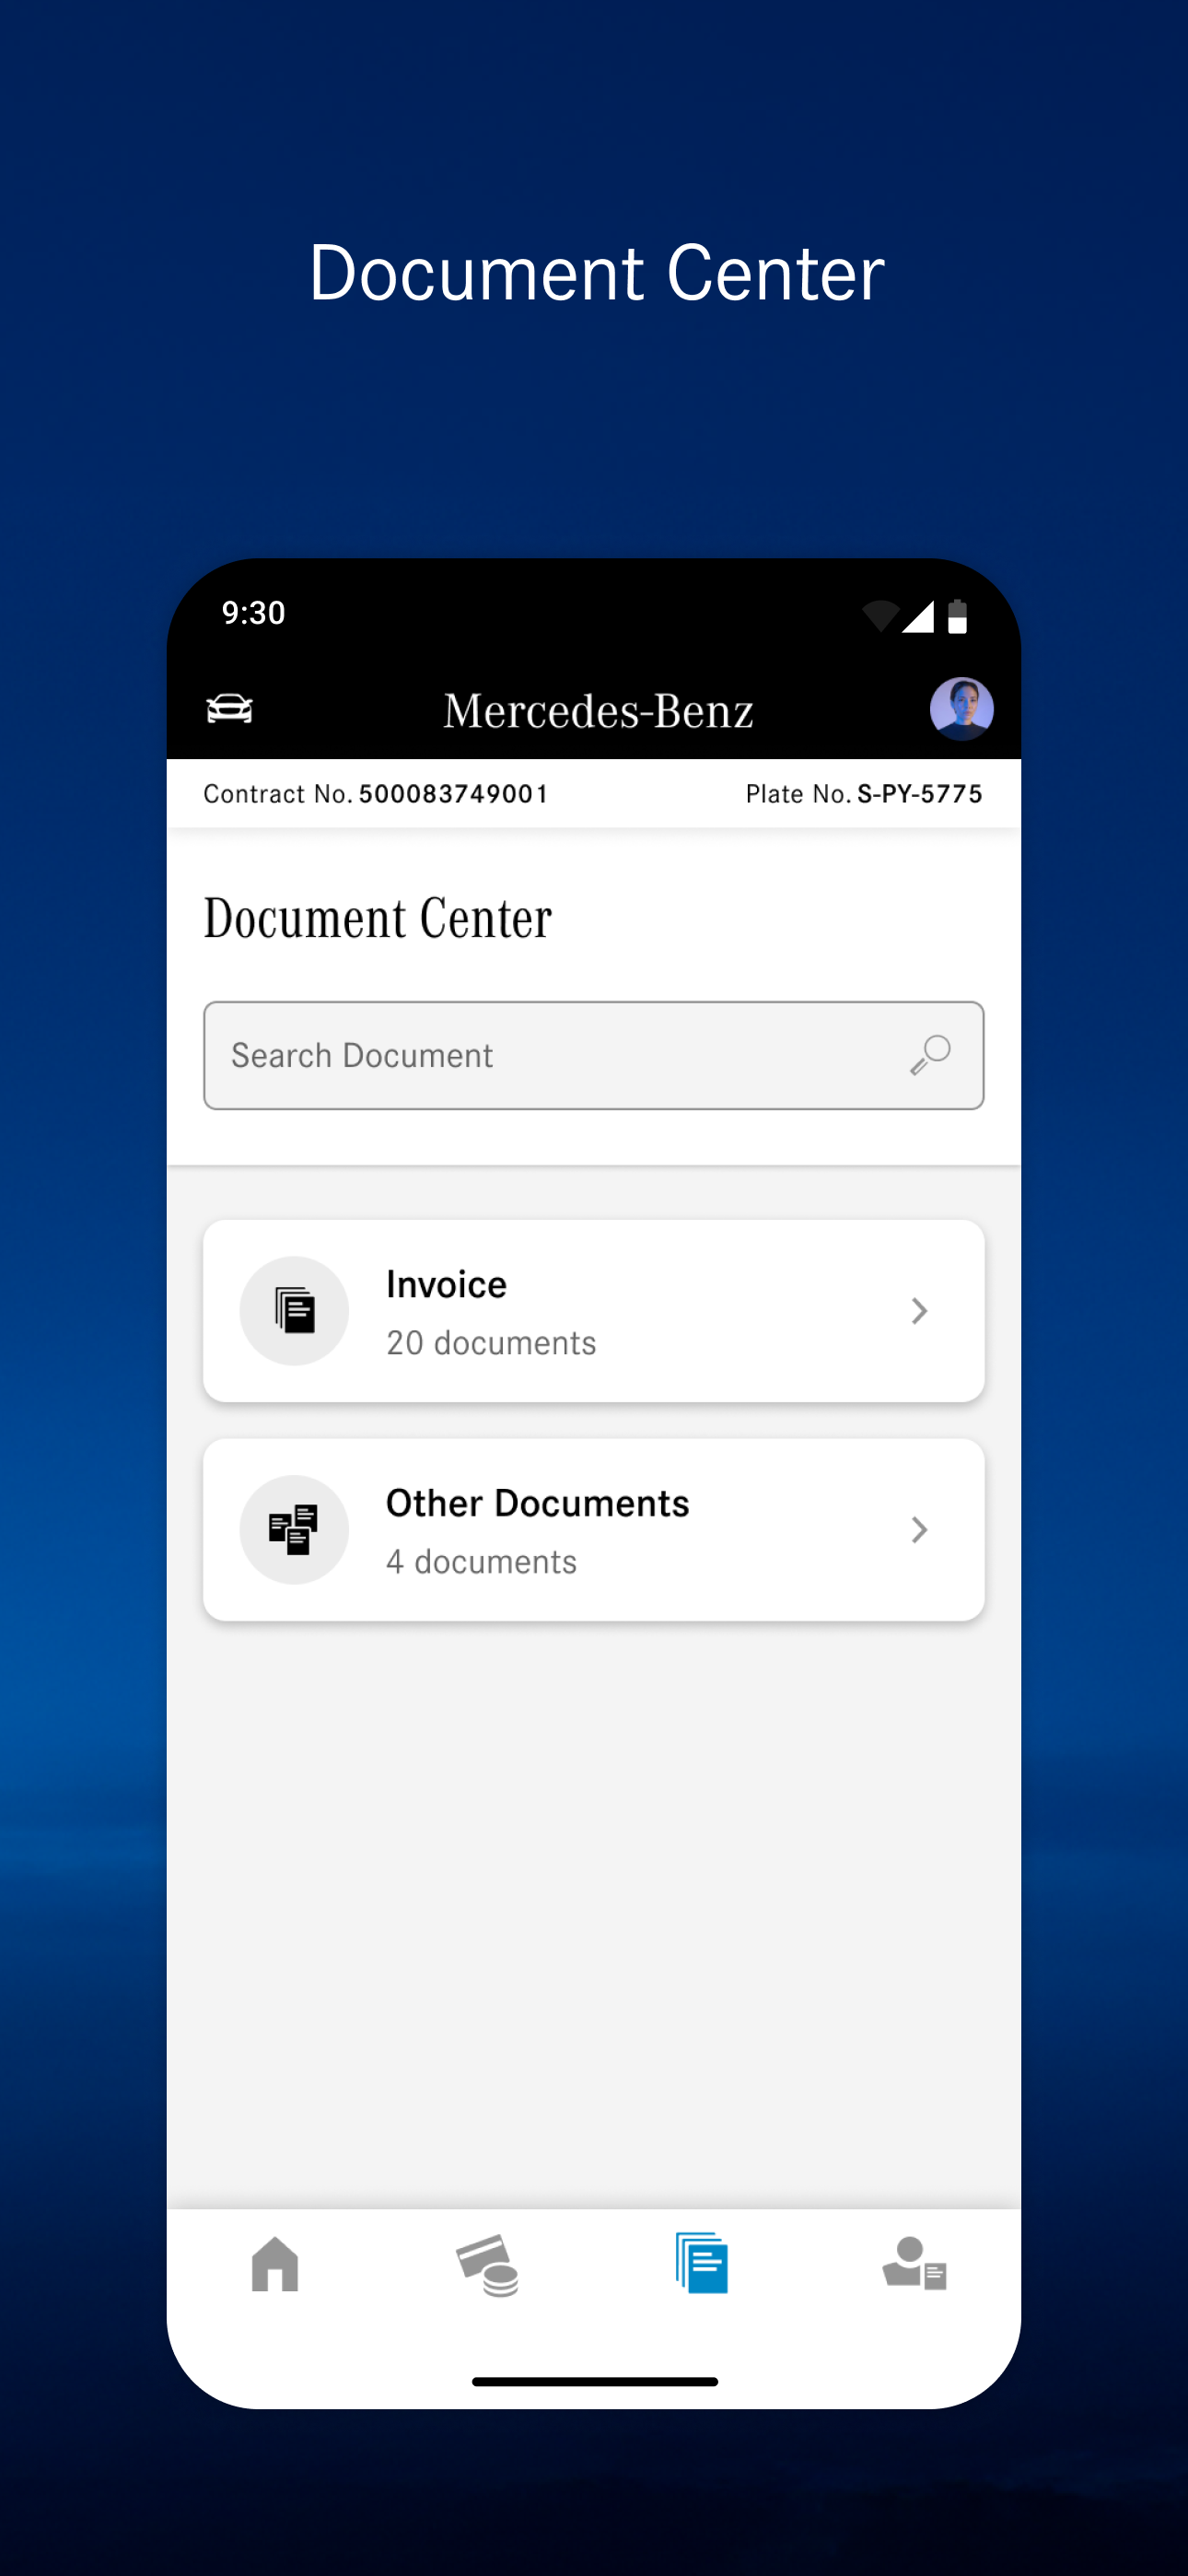Viewport: 1188px width, 2576px height.
Task: Select Contract No. 500083749001 text
Action: click(376, 794)
